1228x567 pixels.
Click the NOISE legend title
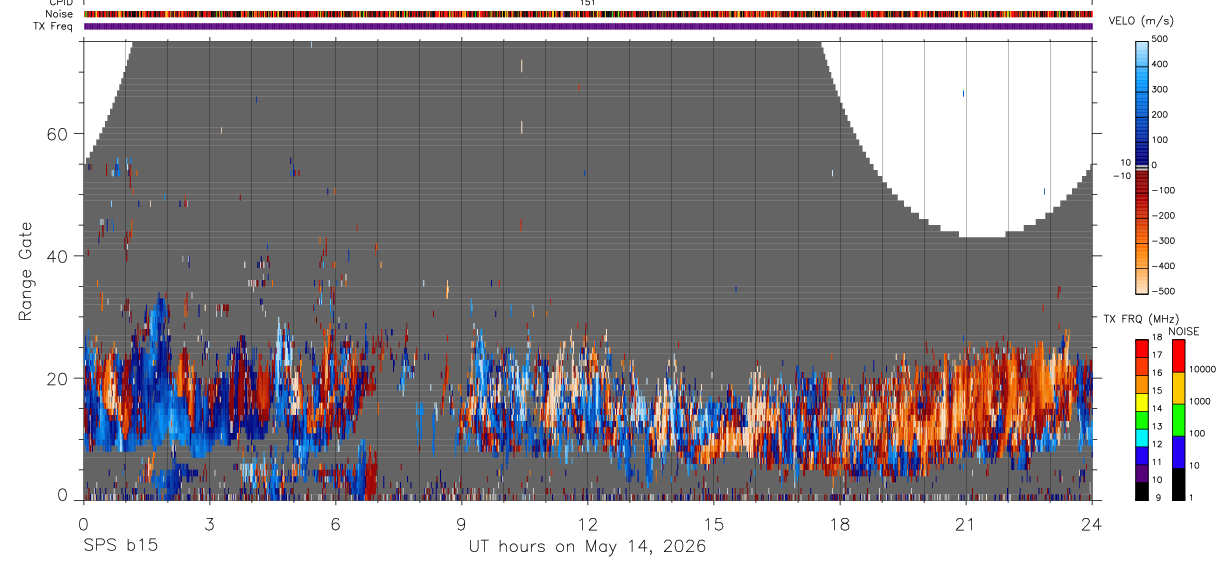1183,332
